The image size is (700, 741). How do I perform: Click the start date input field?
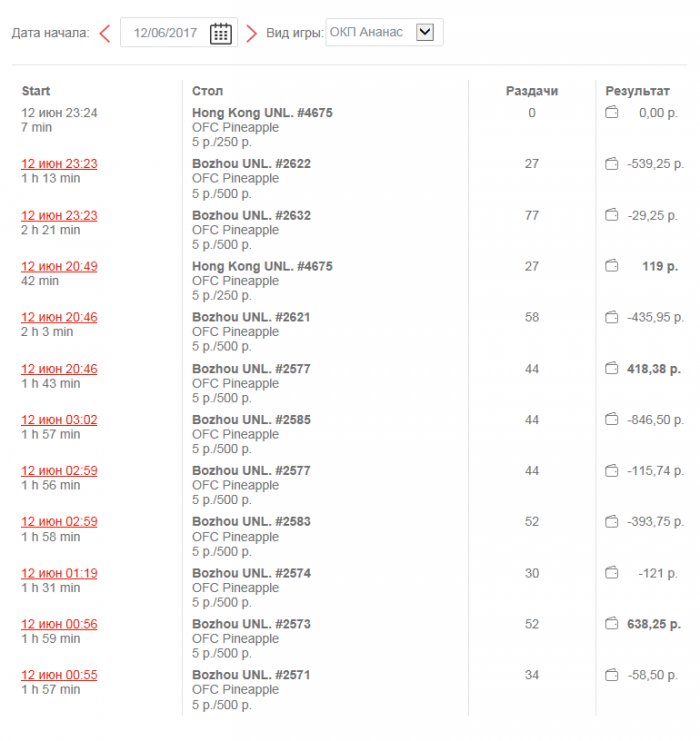[165, 33]
